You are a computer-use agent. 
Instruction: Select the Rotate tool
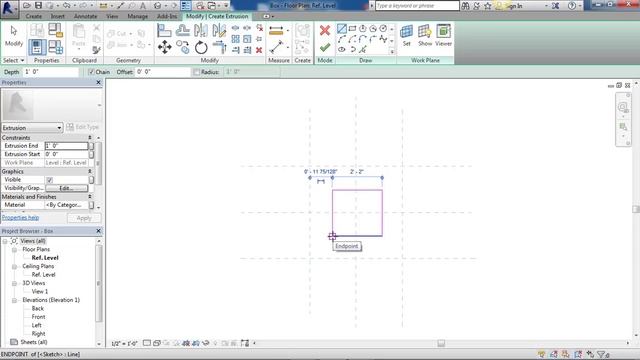pos(201,47)
